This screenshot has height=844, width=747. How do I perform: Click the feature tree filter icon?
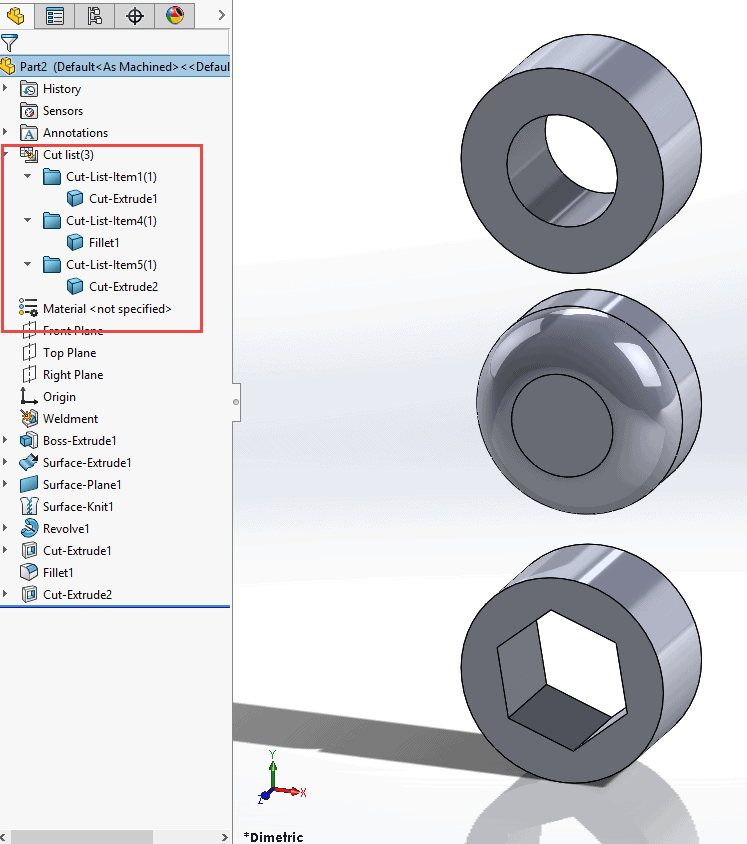pyautogui.click(x=9, y=43)
